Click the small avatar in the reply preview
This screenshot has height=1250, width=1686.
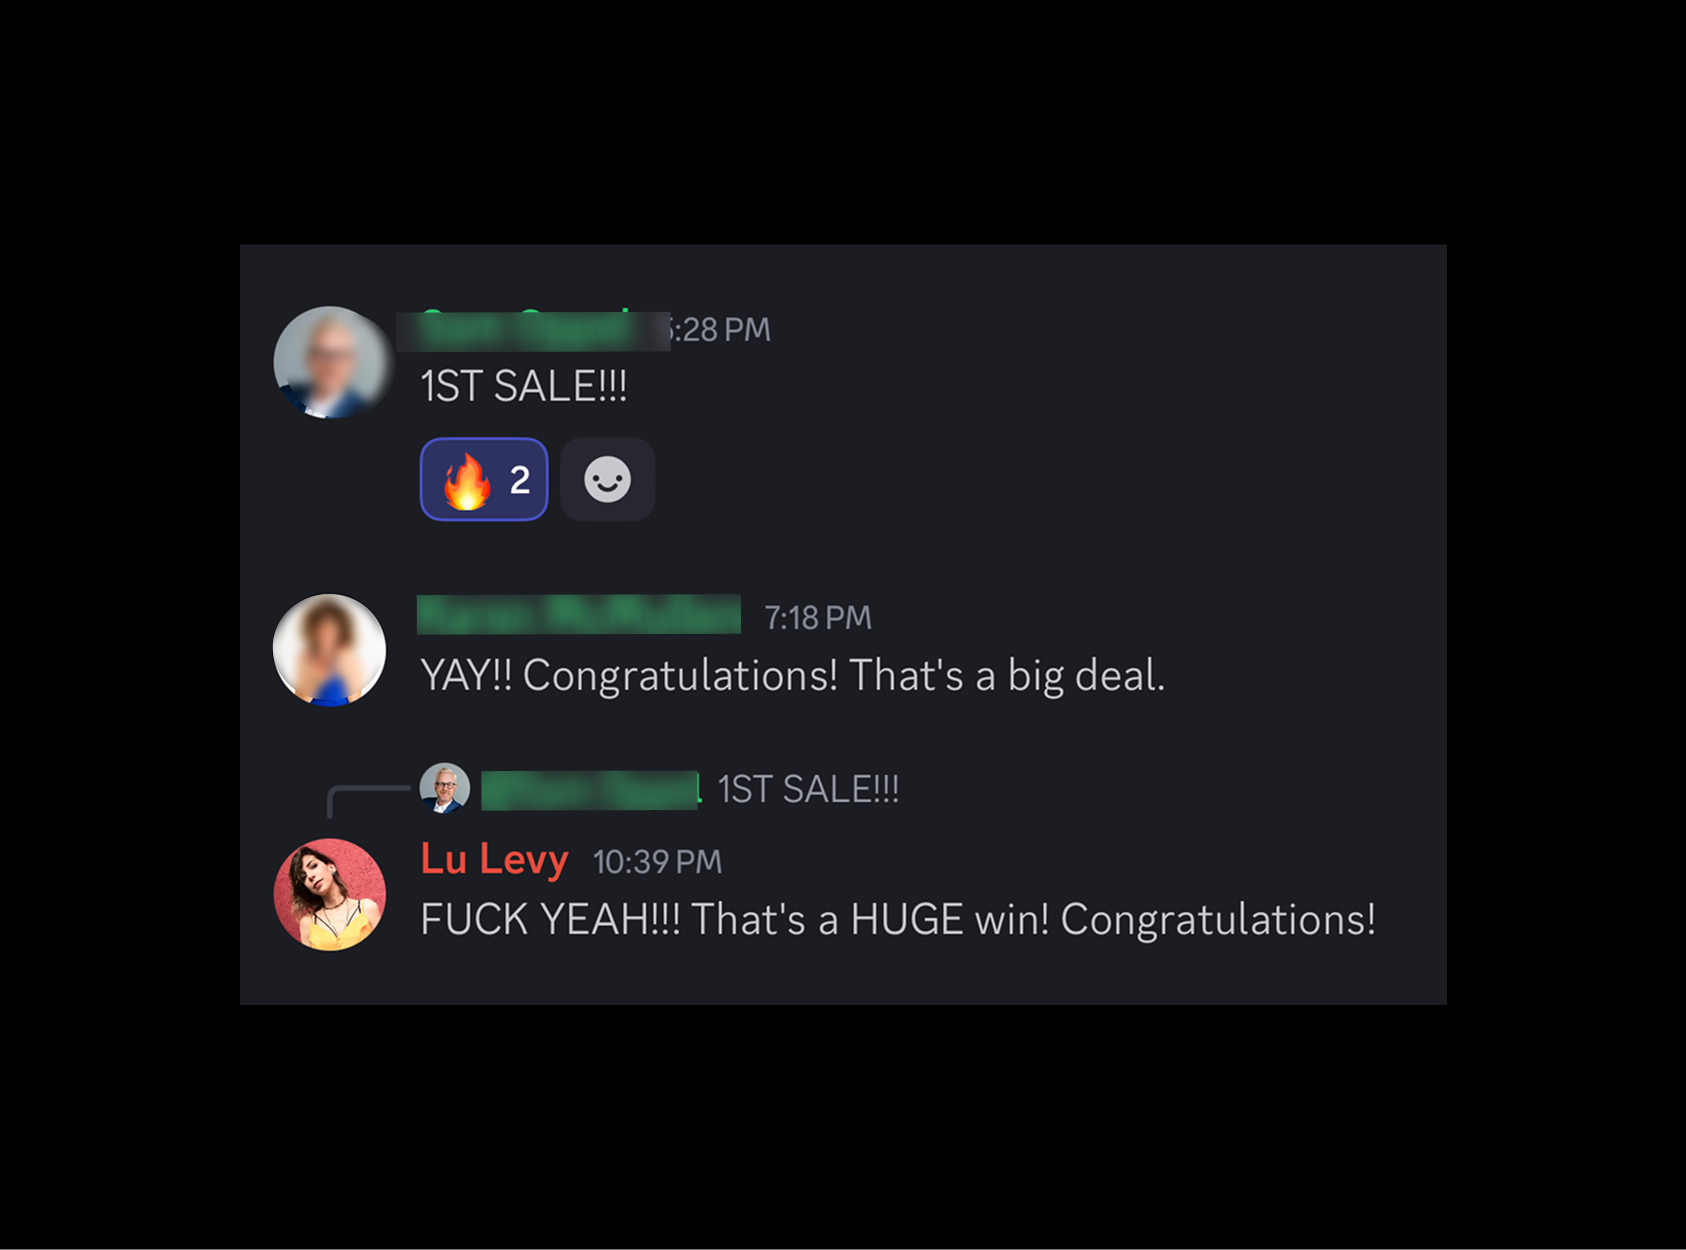point(445,788)
